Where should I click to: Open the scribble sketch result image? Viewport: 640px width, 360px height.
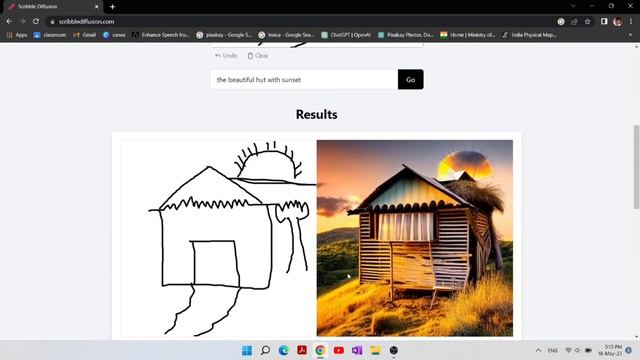[x=218, y=238]
